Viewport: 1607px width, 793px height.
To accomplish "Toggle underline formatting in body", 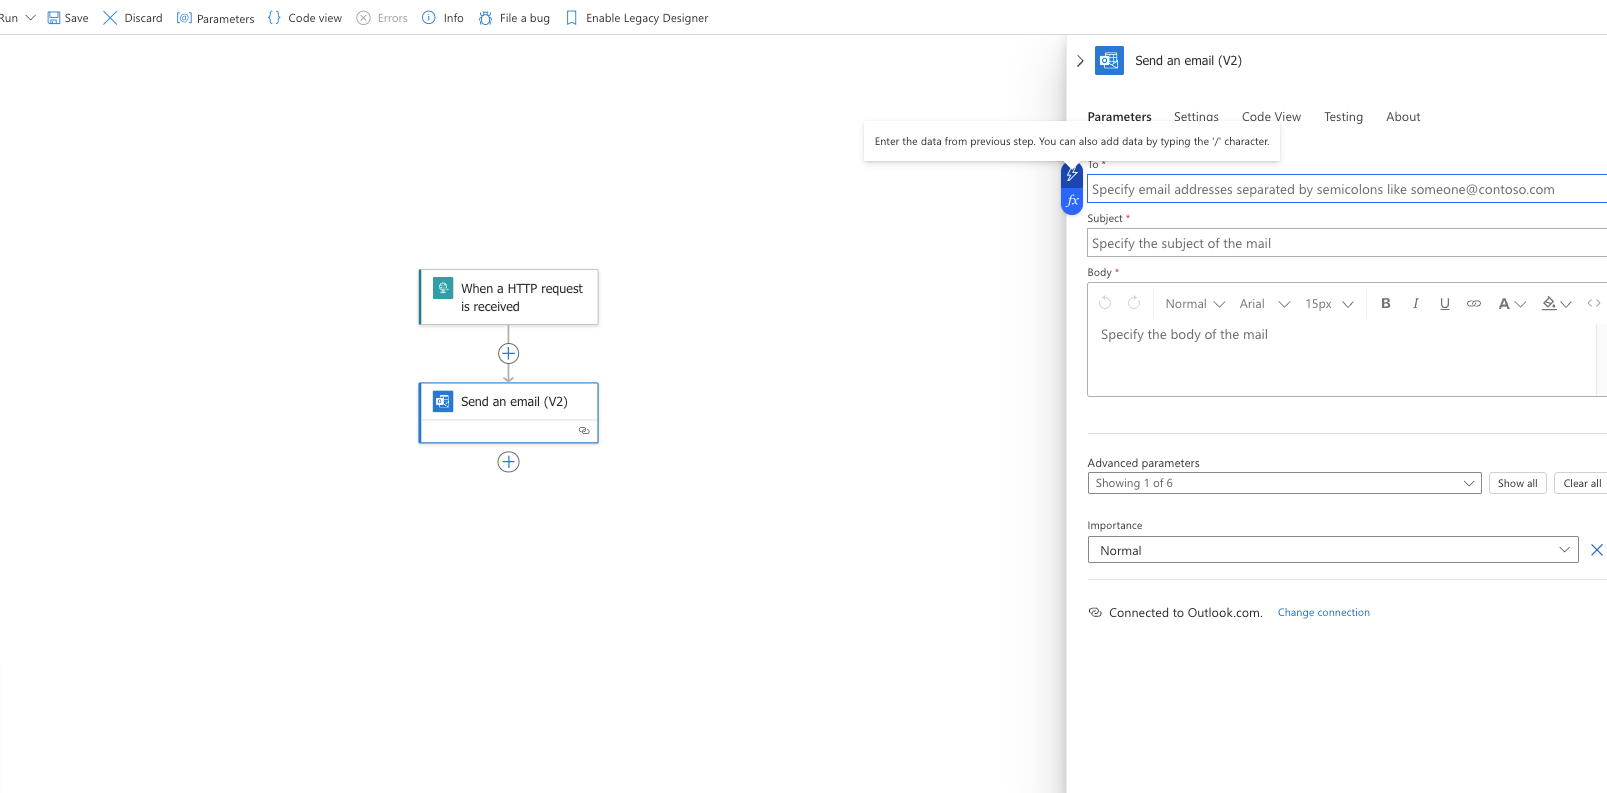I will pos(1444,304).
